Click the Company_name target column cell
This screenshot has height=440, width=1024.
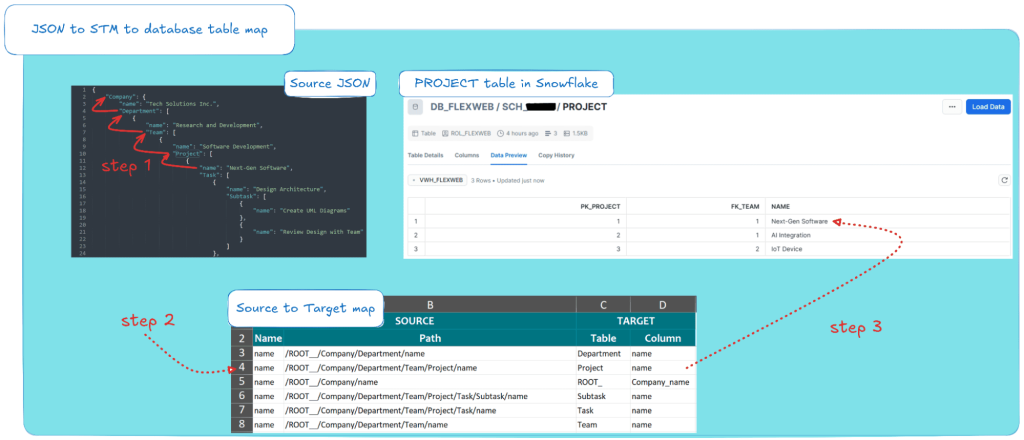coord(663,382)
